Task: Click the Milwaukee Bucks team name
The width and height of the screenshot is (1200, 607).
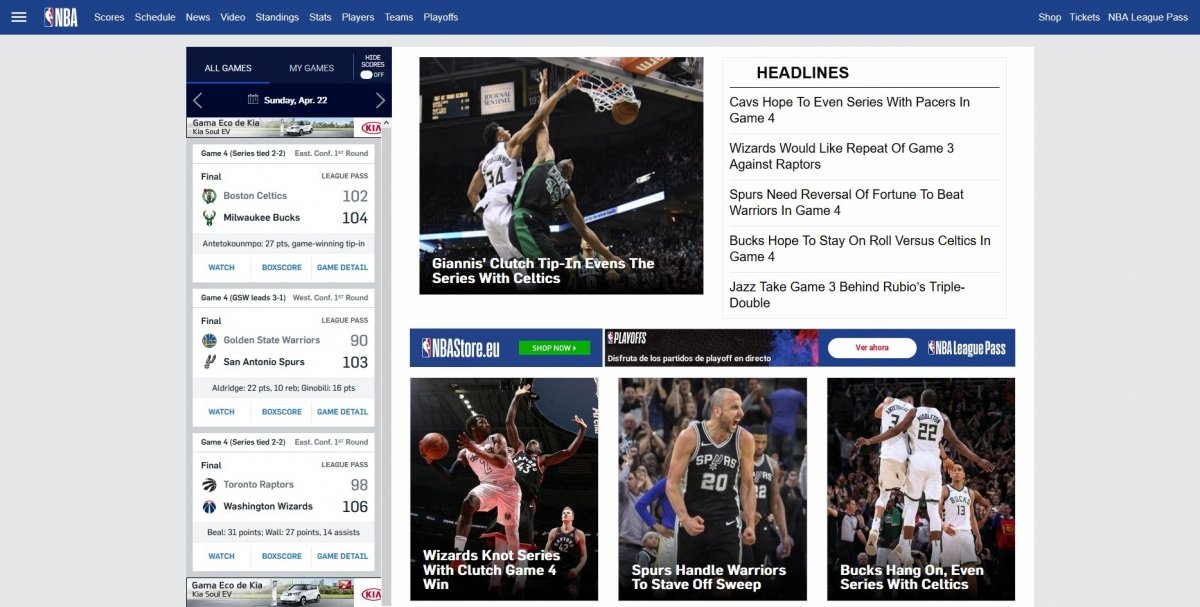Action: 262,218
